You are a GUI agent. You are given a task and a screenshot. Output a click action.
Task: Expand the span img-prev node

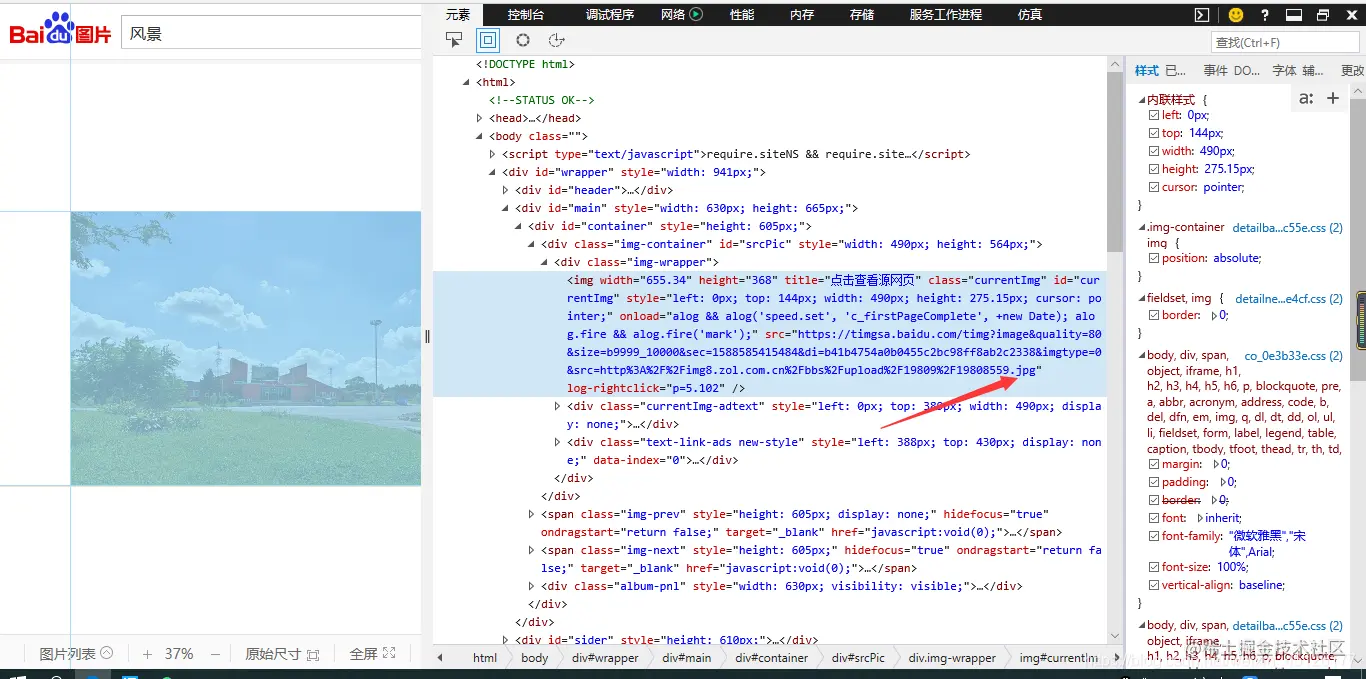click(x=532, y=514)
